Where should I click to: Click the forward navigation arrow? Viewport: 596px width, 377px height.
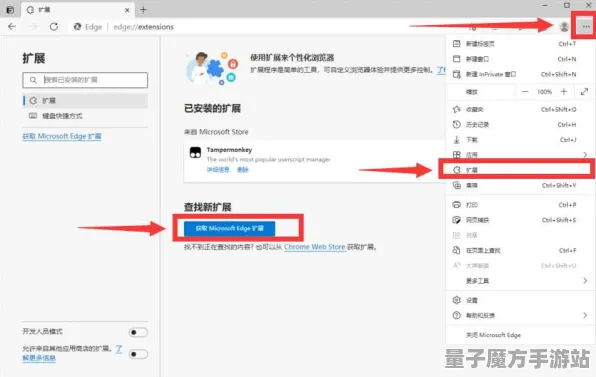(34, 27)
